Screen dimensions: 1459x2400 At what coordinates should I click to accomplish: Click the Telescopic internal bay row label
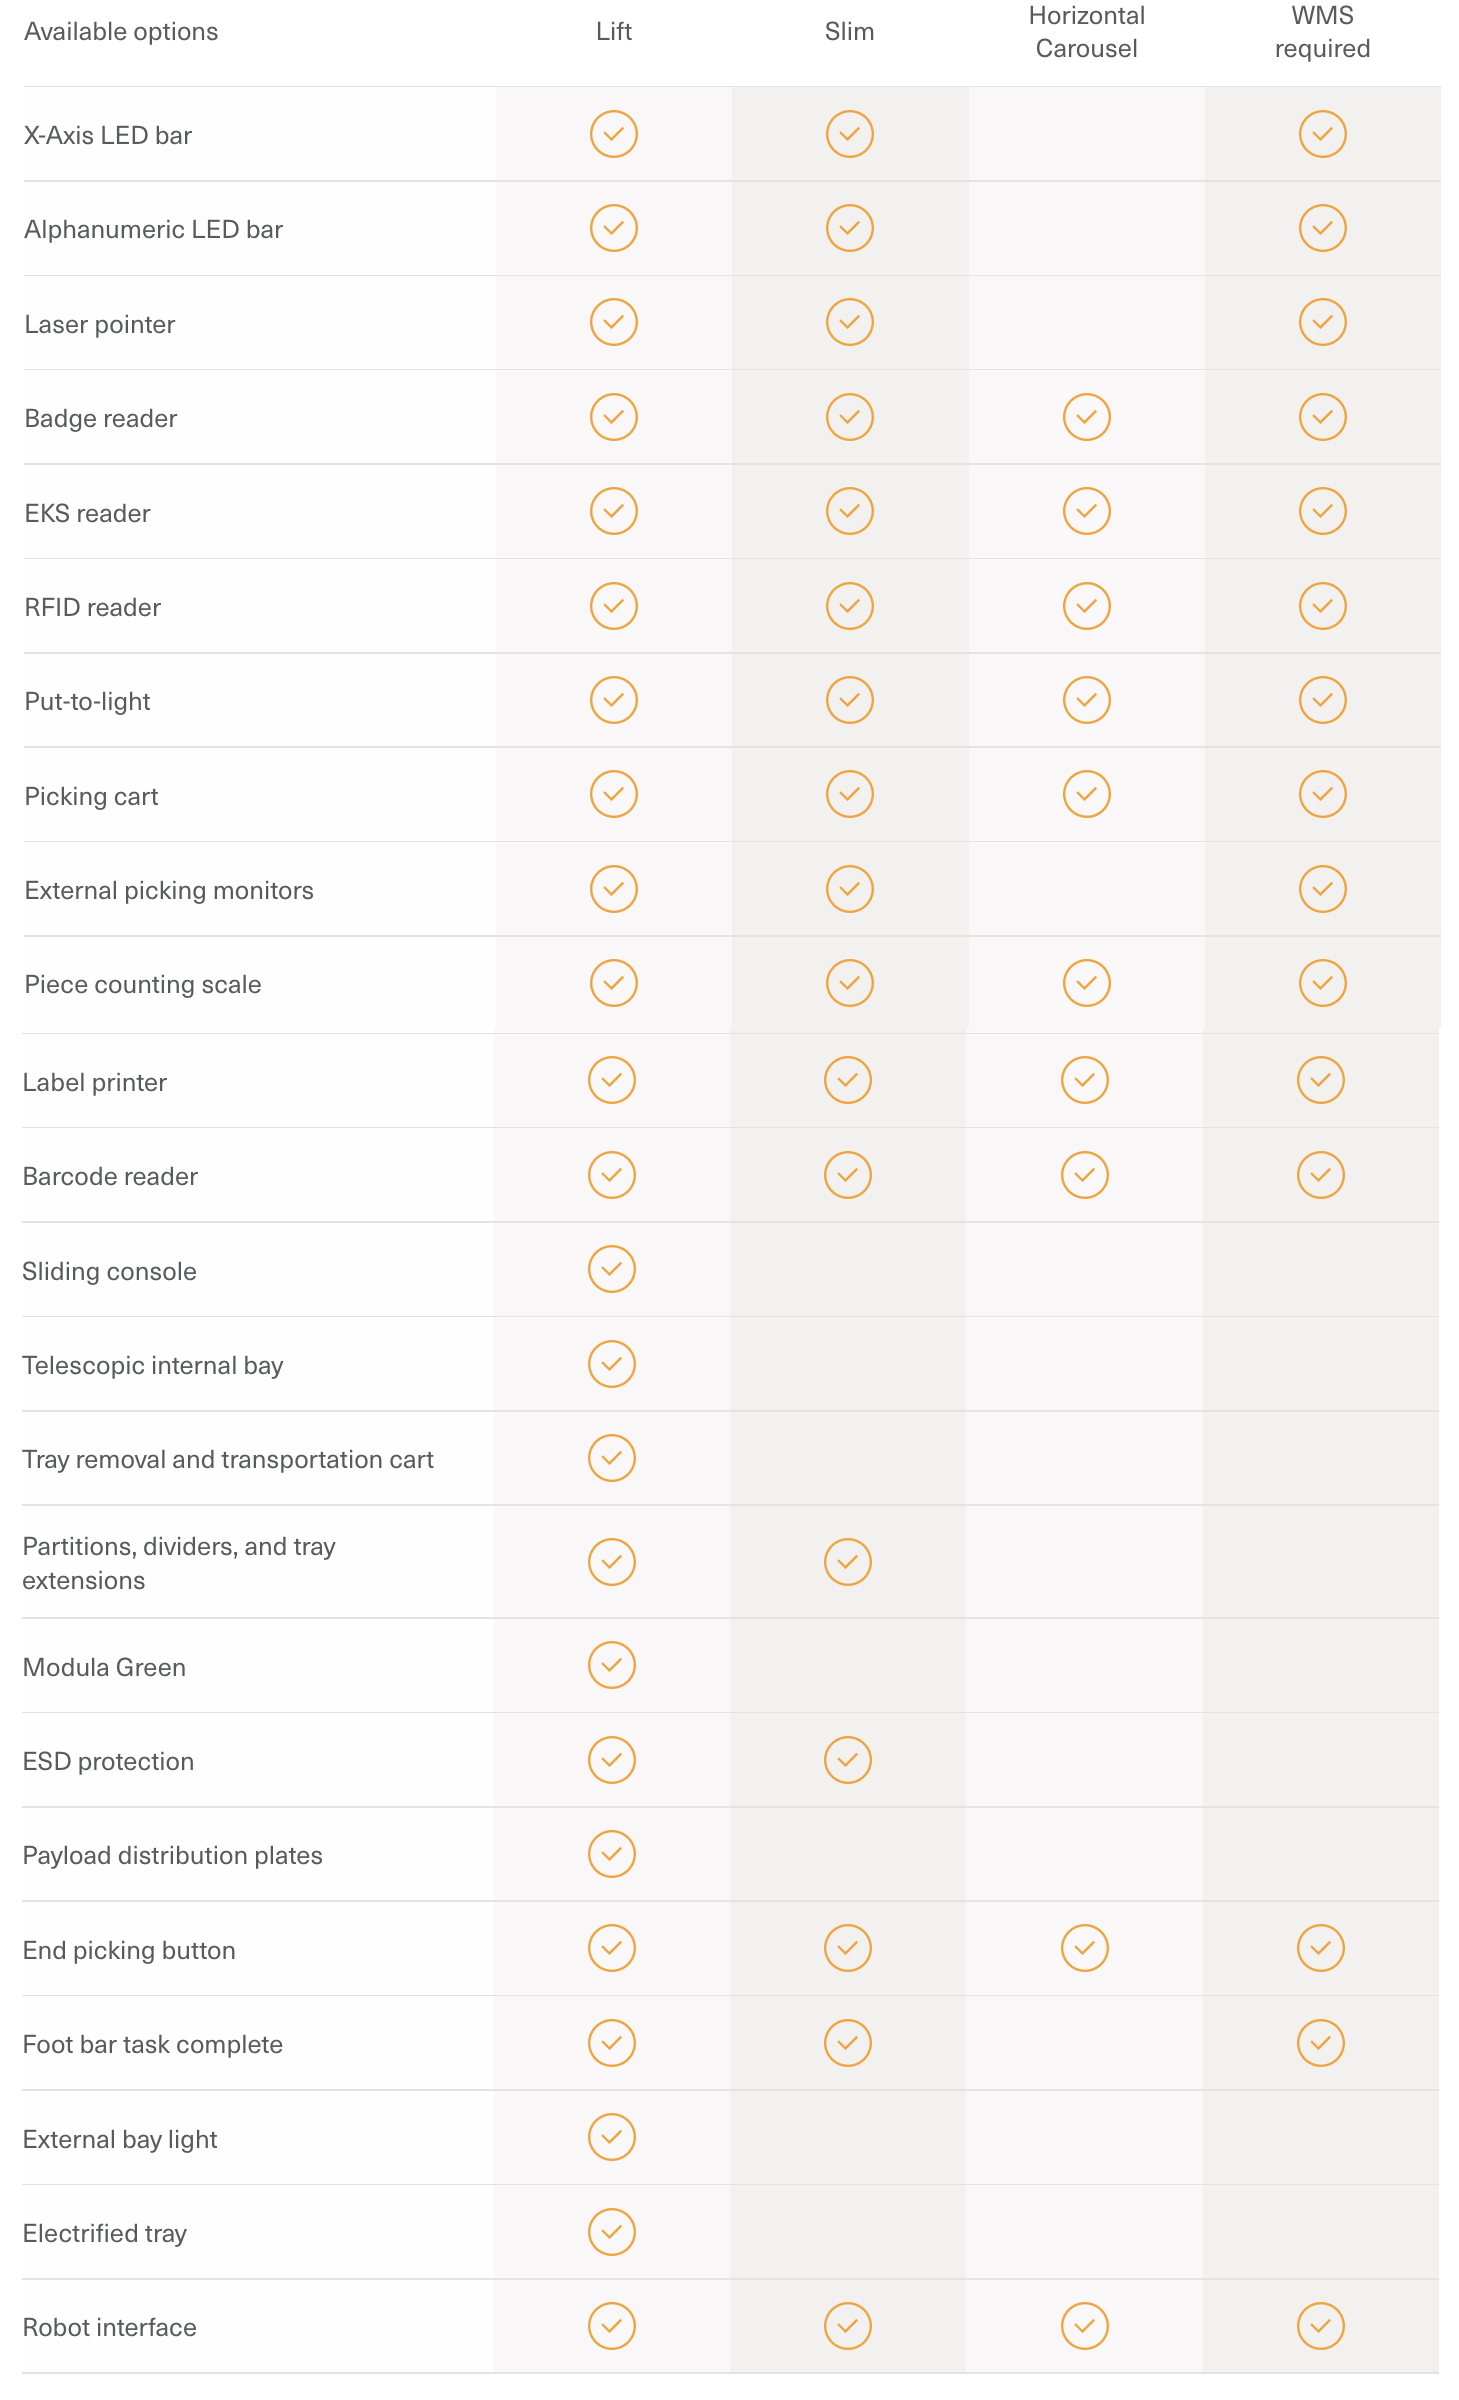[x=153, y=1366]
